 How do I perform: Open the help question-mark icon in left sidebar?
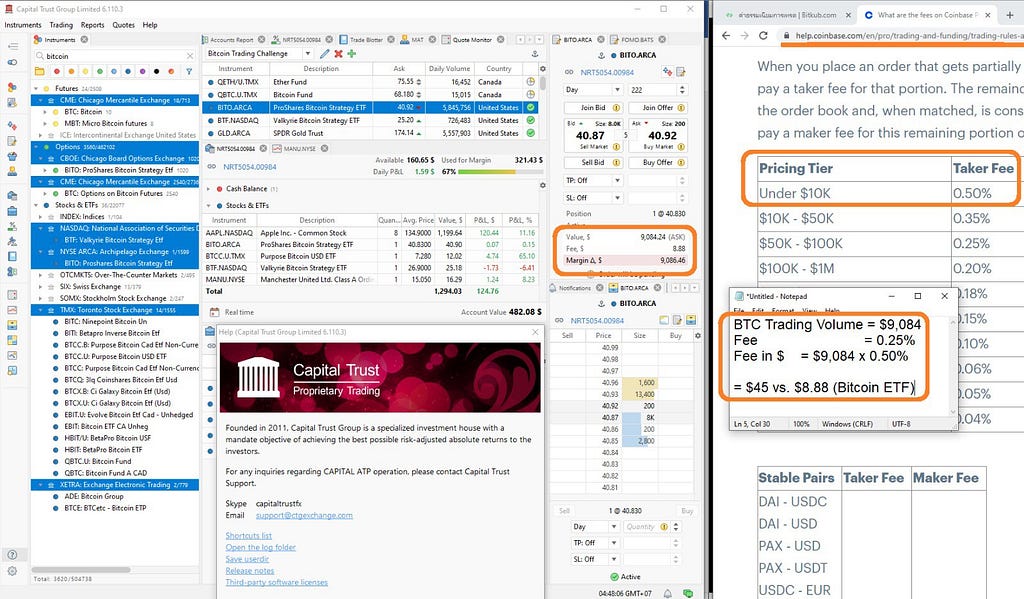pyautogui.click(x=12, y=555)
